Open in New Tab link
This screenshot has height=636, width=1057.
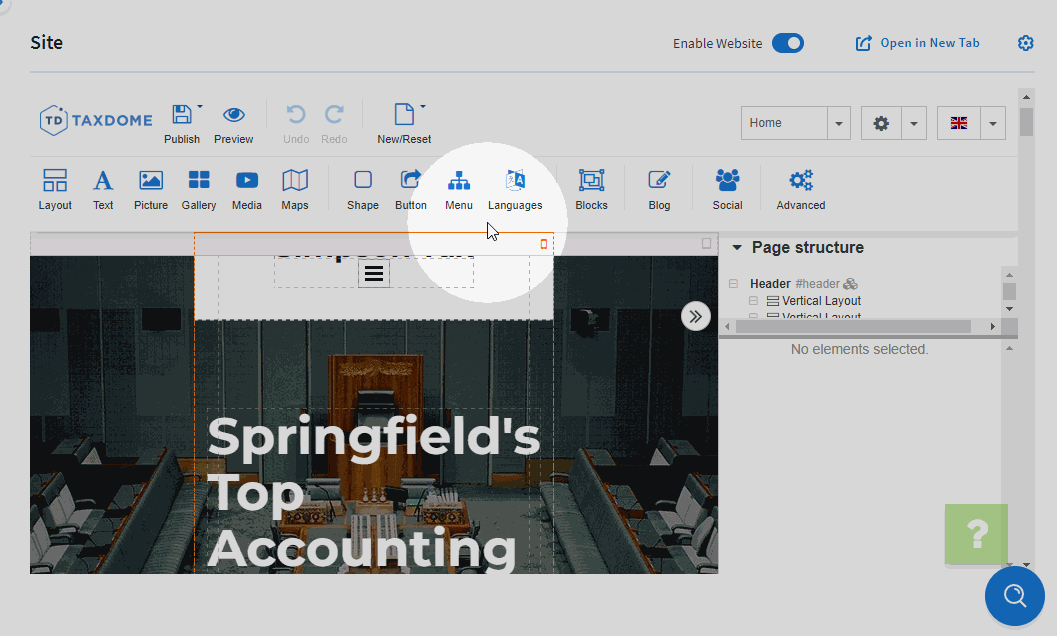[918, 43]
